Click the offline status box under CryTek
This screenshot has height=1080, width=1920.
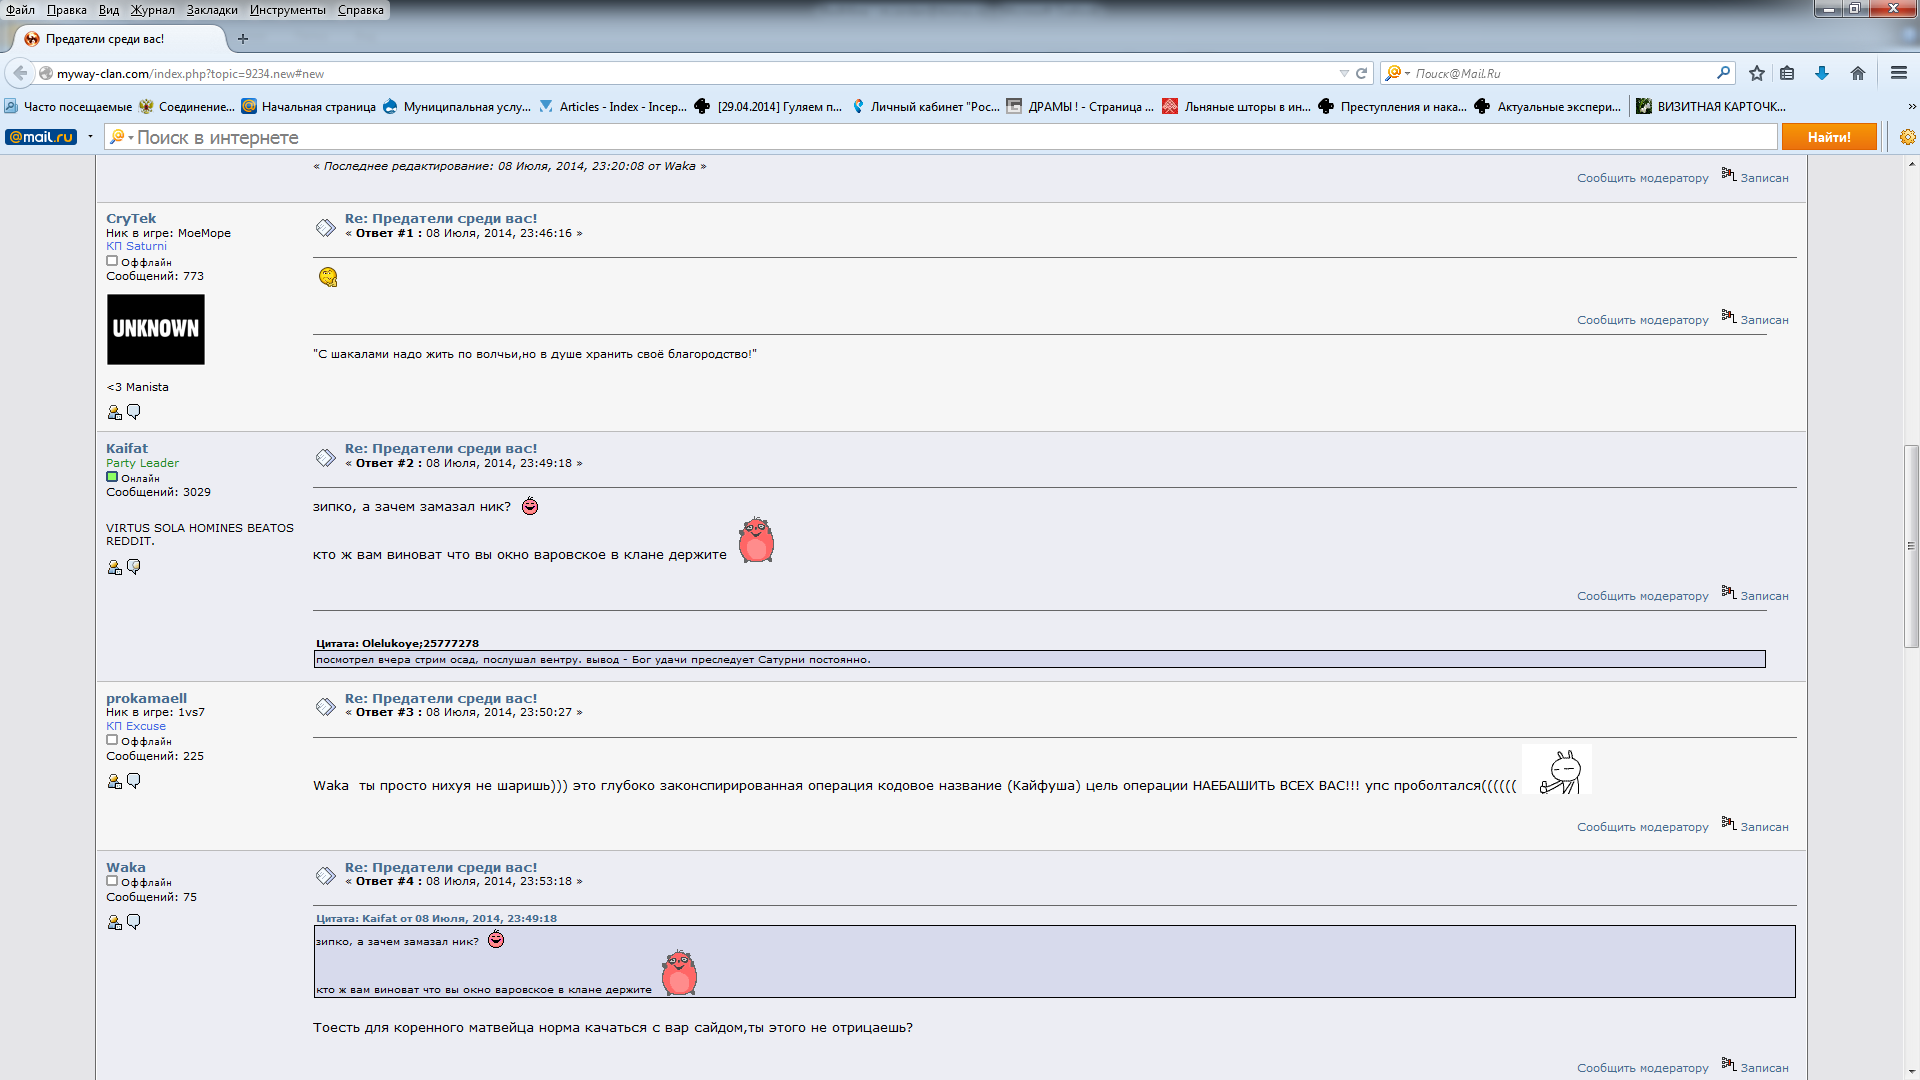[x=112, y=261]
